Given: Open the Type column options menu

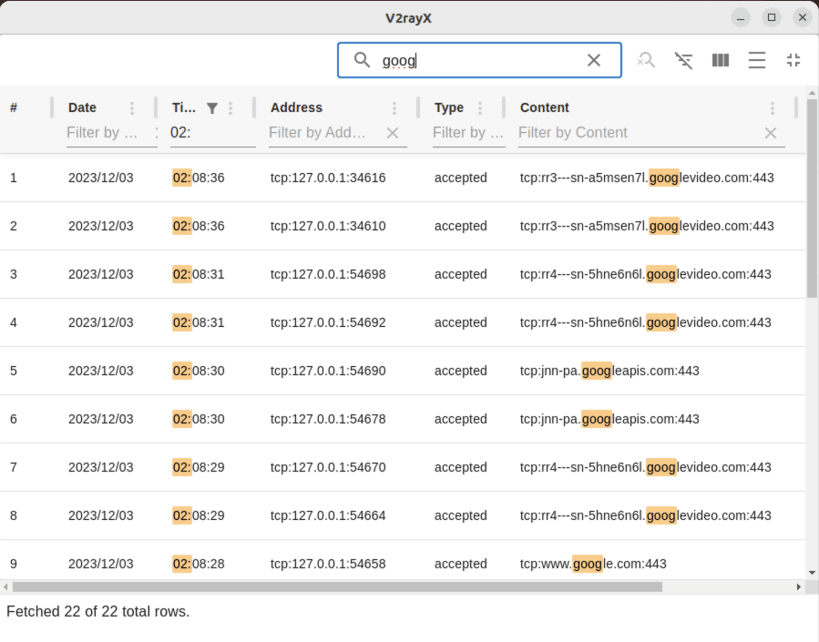Looking at the screenshot, I should pos(480,108).
